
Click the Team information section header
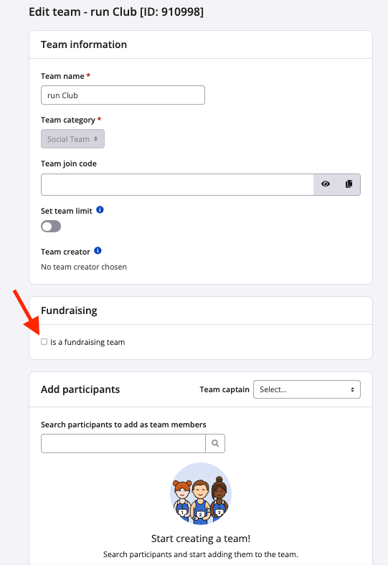[x=84, y=44]
